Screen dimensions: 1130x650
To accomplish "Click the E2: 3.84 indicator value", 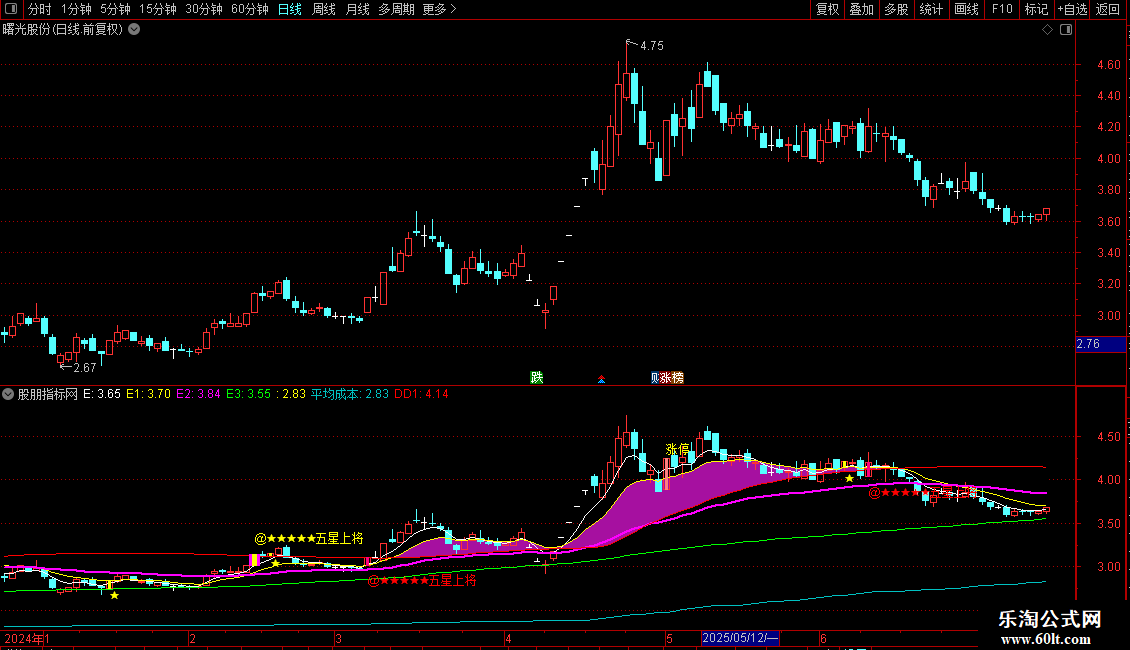I will coord(198,394).
